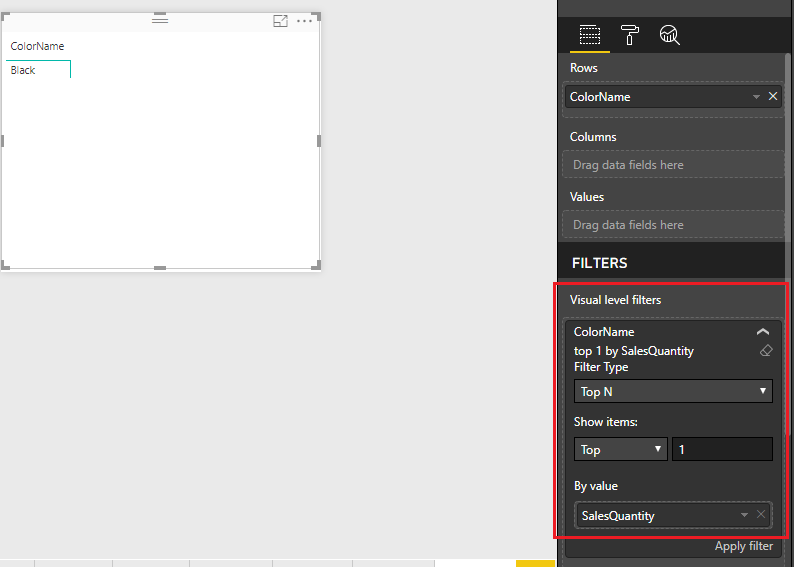This screenshot has width=794, height=570.
Task: Click the ColorName filter card title
Action: tap(604, 332)
